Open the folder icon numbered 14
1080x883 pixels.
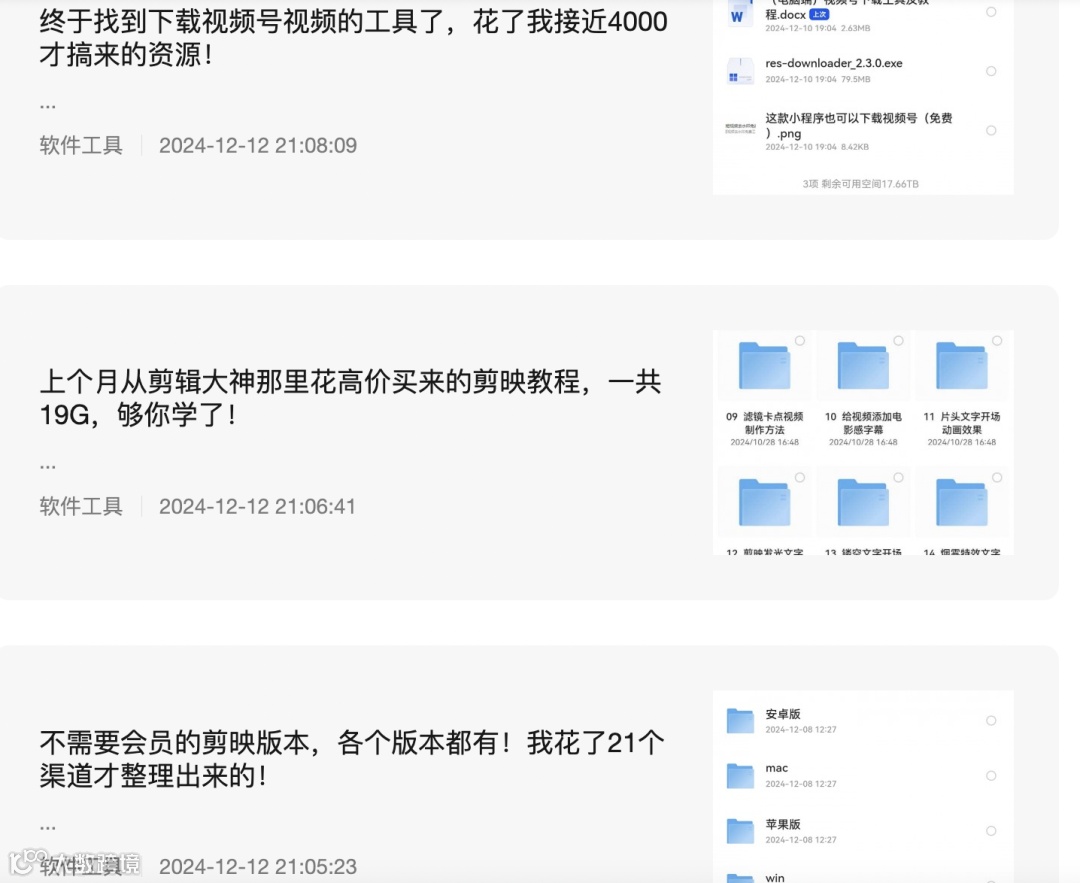pos(962,502)
